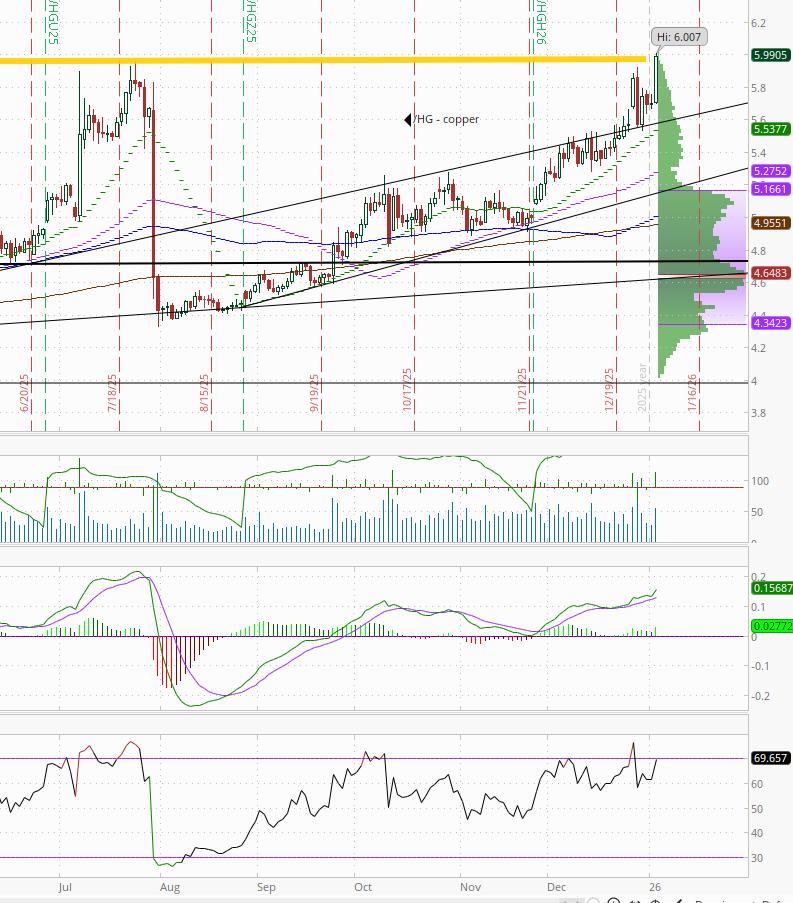Click the -0.2 level on MACD axis

pos(760,696)
